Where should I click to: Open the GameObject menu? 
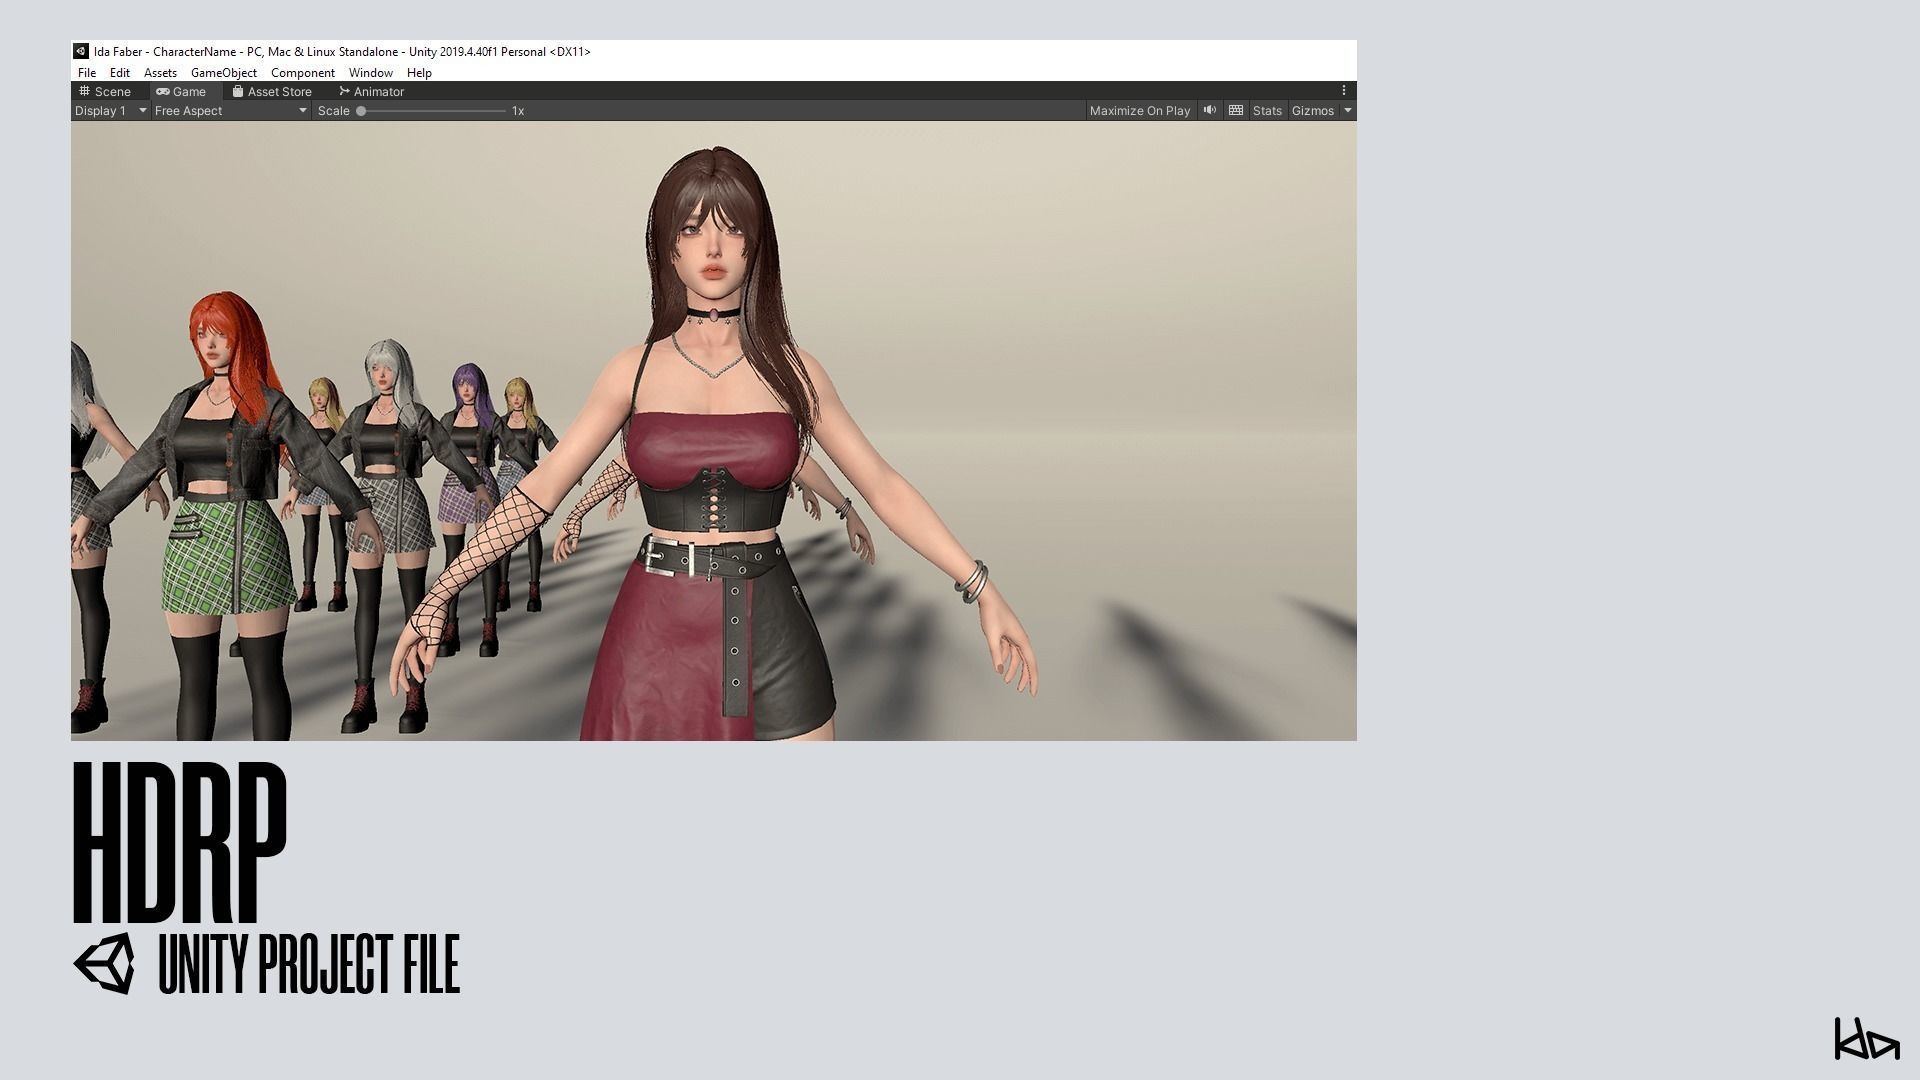[x=223, y=73]
